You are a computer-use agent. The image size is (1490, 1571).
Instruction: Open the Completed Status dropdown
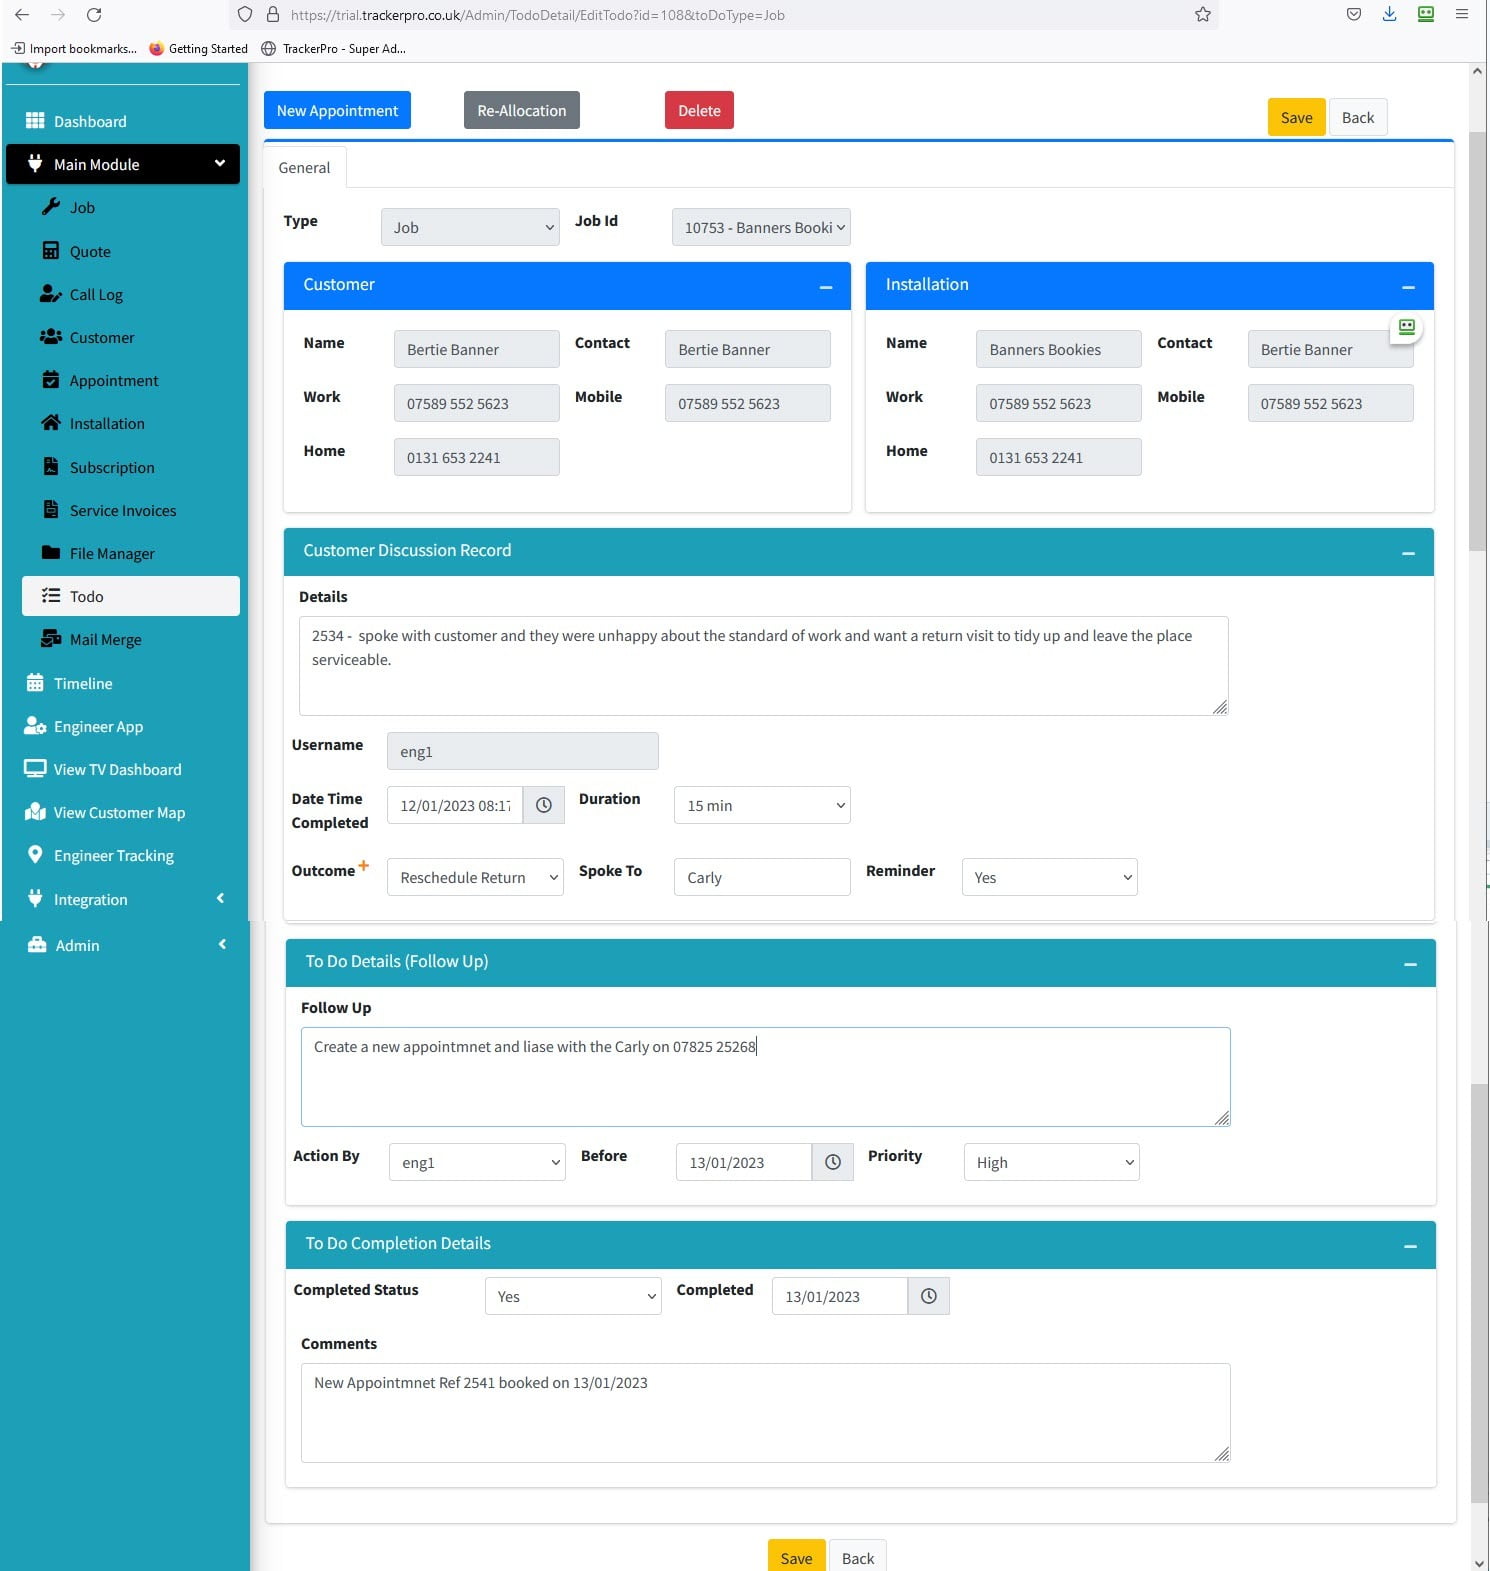[573, 1296]
